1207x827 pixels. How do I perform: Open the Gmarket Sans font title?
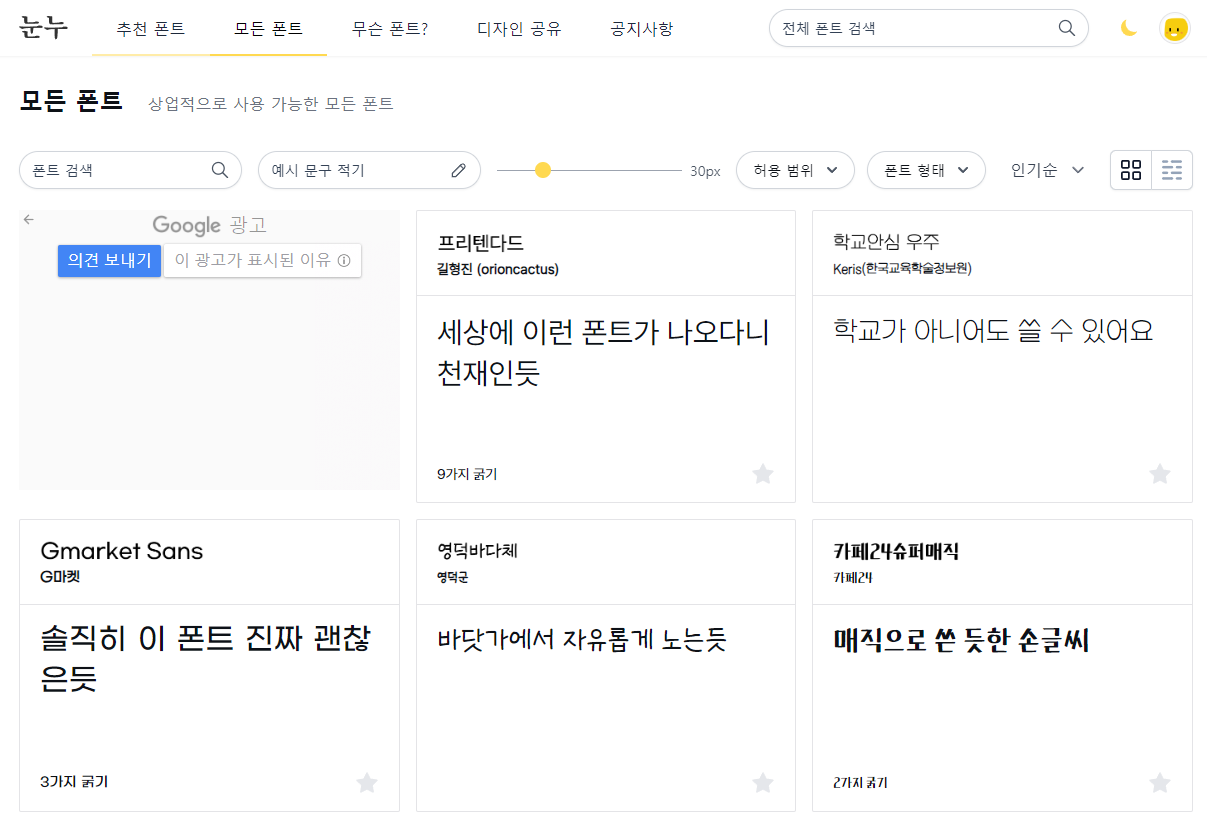[x=121, y=551]
